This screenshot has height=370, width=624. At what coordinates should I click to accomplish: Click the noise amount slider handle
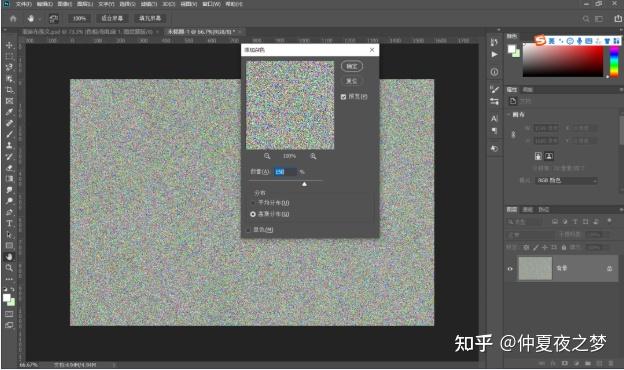(304, 184)
